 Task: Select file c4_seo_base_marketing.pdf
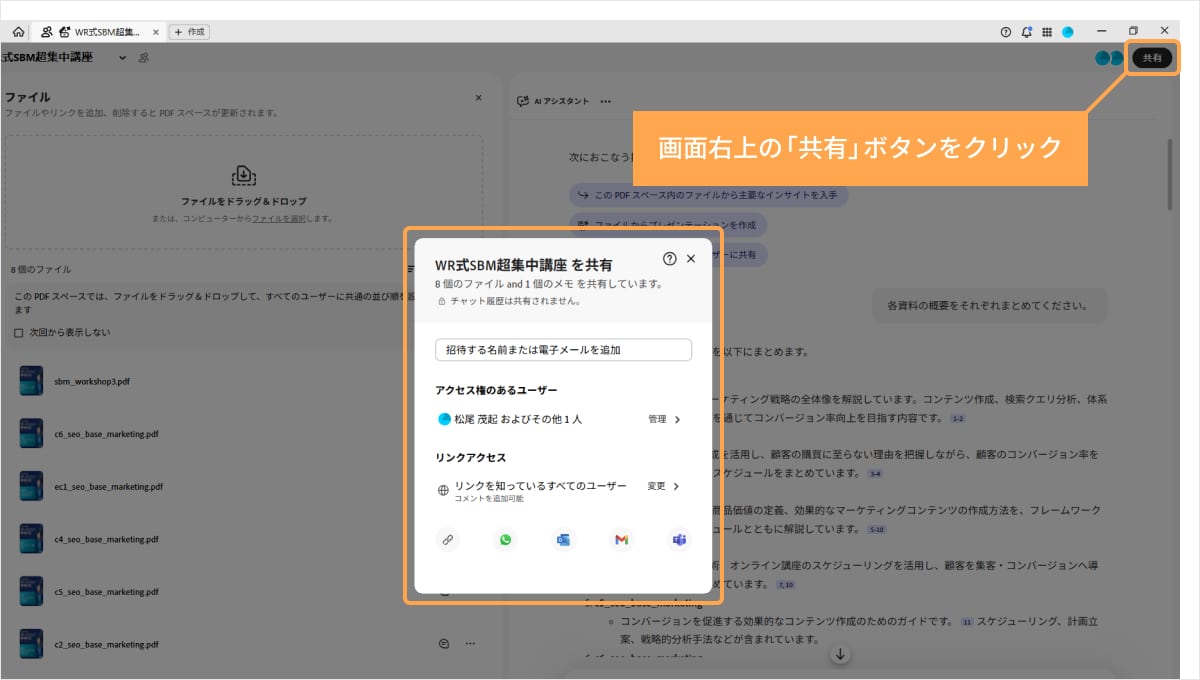(x=106, y=539)
